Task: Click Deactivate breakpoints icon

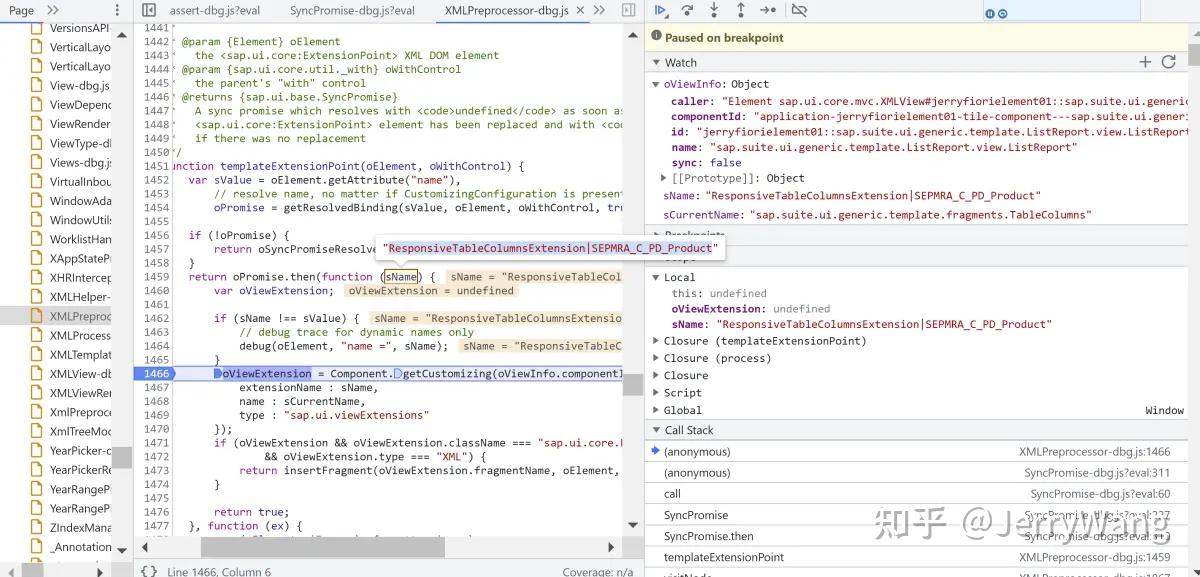Action: (x=797, y=10)
